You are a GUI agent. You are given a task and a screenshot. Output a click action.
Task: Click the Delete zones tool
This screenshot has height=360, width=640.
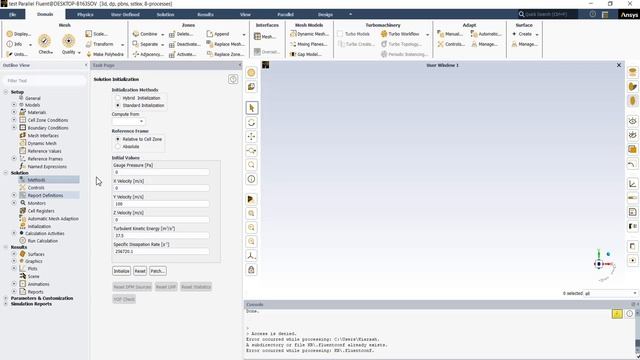pyautogui.click(x=180, y=34)
